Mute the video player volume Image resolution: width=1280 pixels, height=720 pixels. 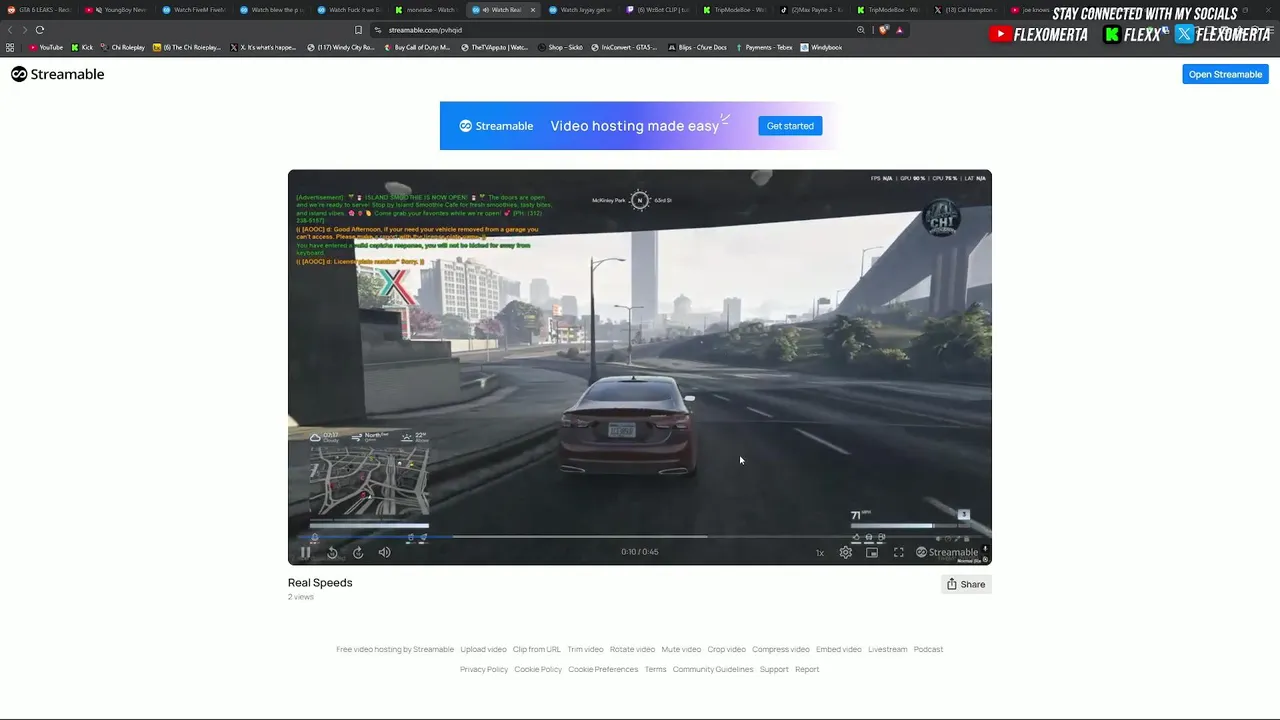(385, 552)
